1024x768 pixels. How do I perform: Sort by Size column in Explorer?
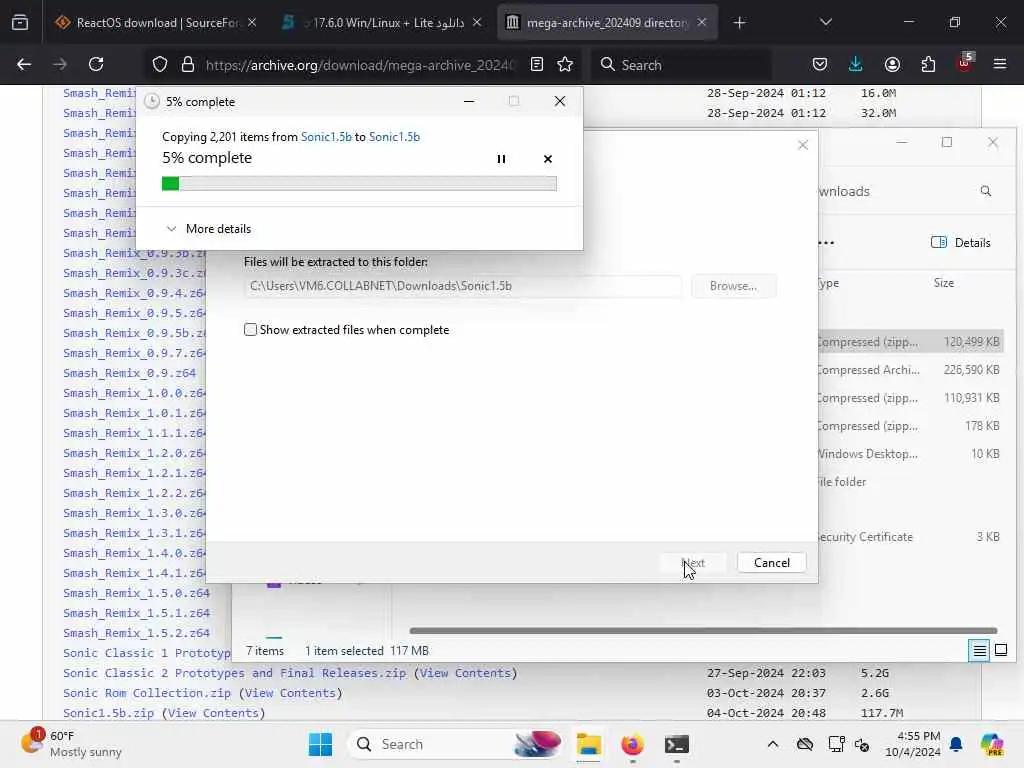click(x=944, y=283)
